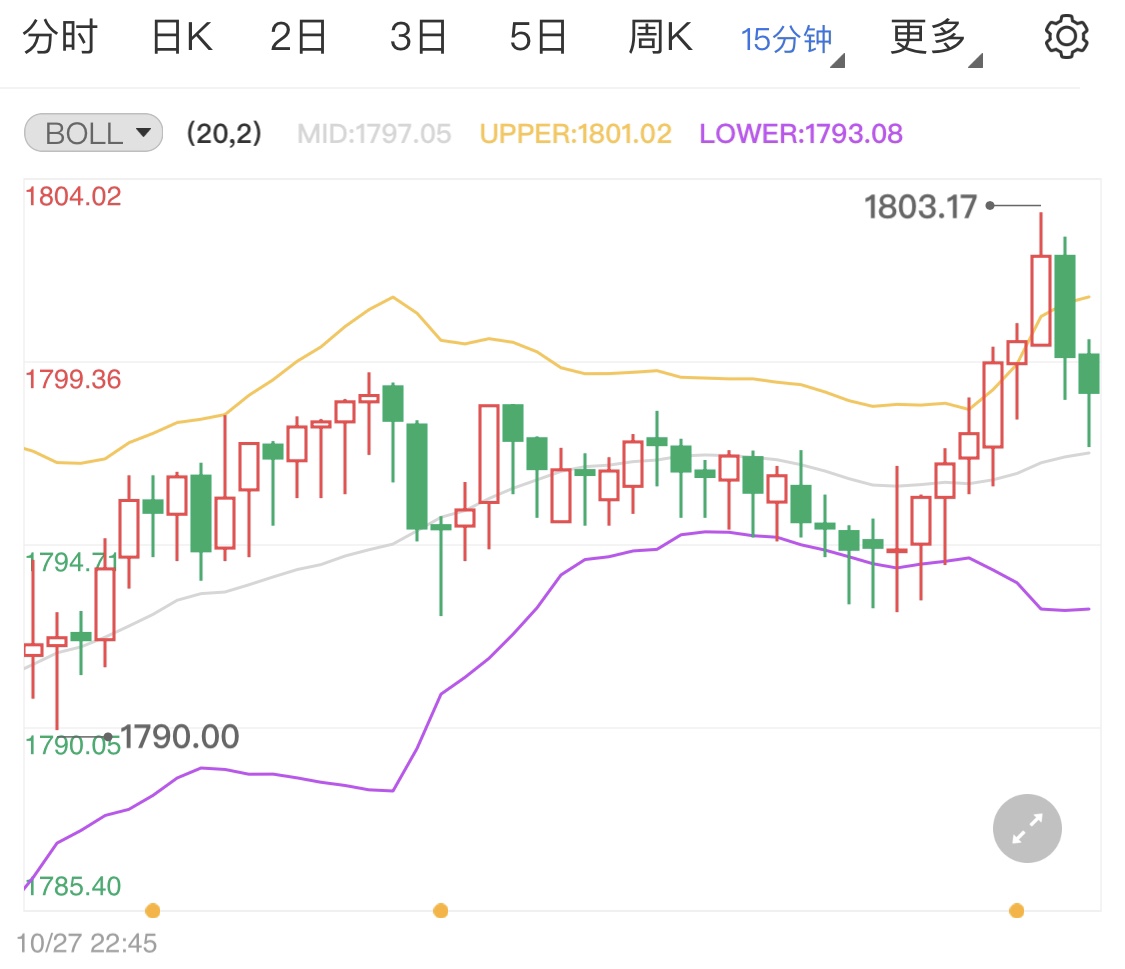Click the MID:1797.05 value

click(x=374, y=133)
